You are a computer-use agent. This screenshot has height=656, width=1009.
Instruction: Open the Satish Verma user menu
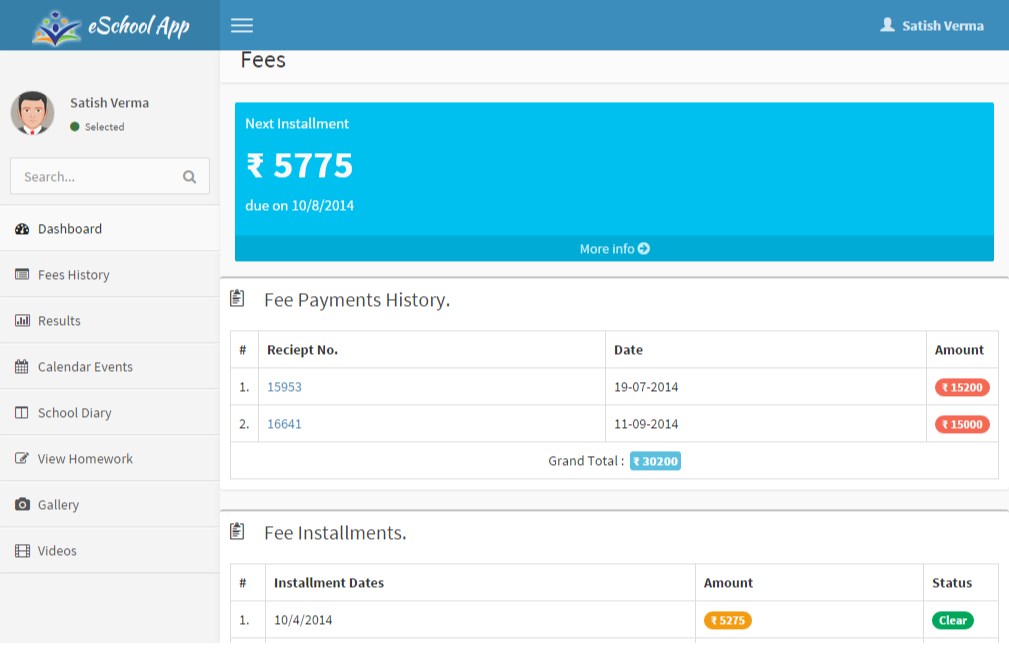[932, 26]
